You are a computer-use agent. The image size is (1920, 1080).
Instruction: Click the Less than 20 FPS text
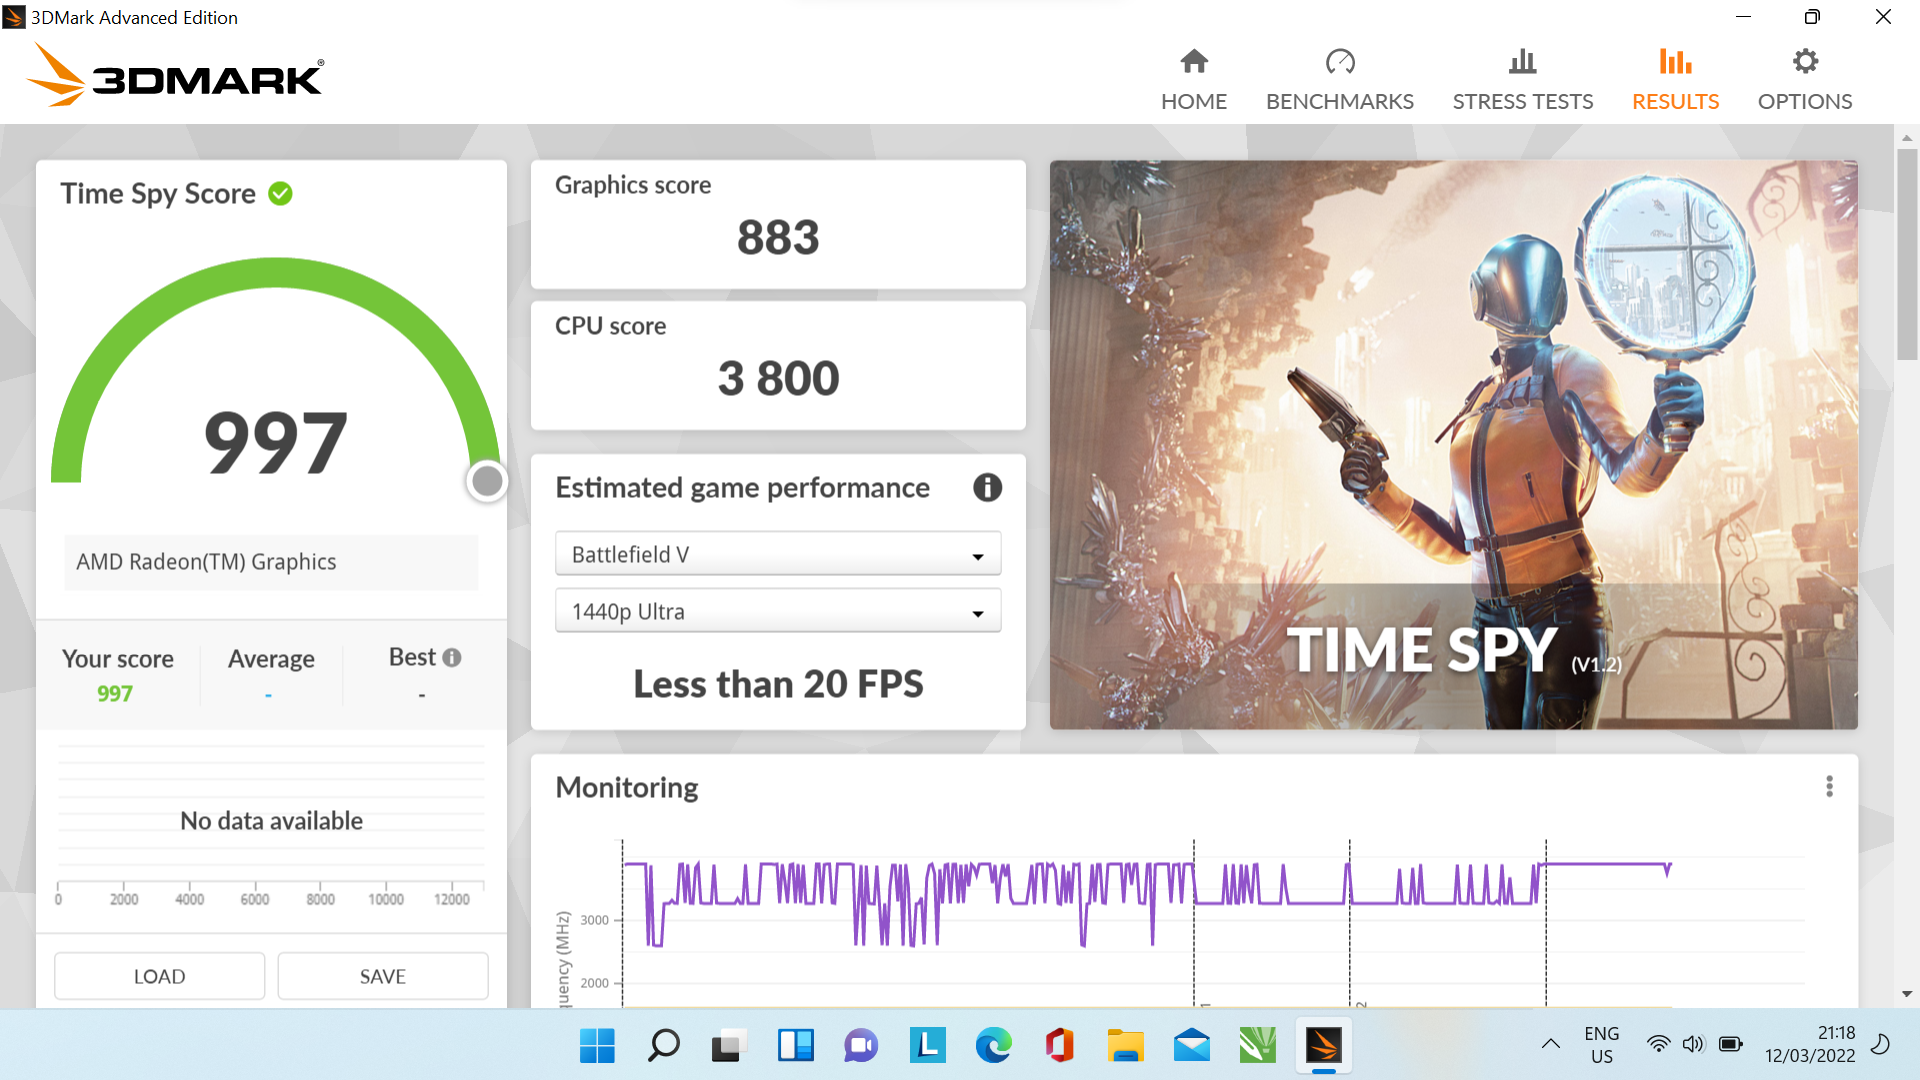[778, 684]
